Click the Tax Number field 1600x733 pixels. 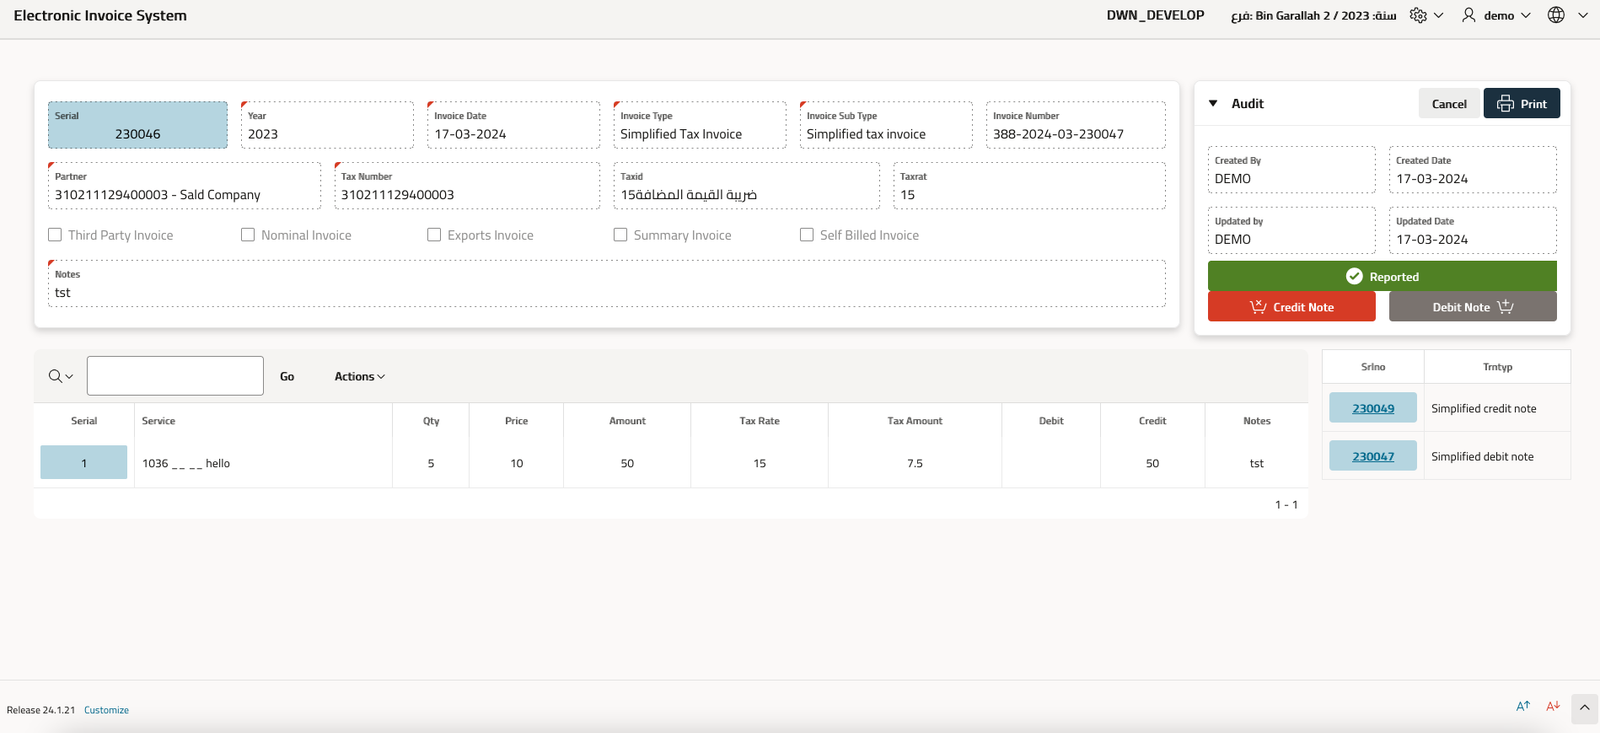click(x=467, y=186)
